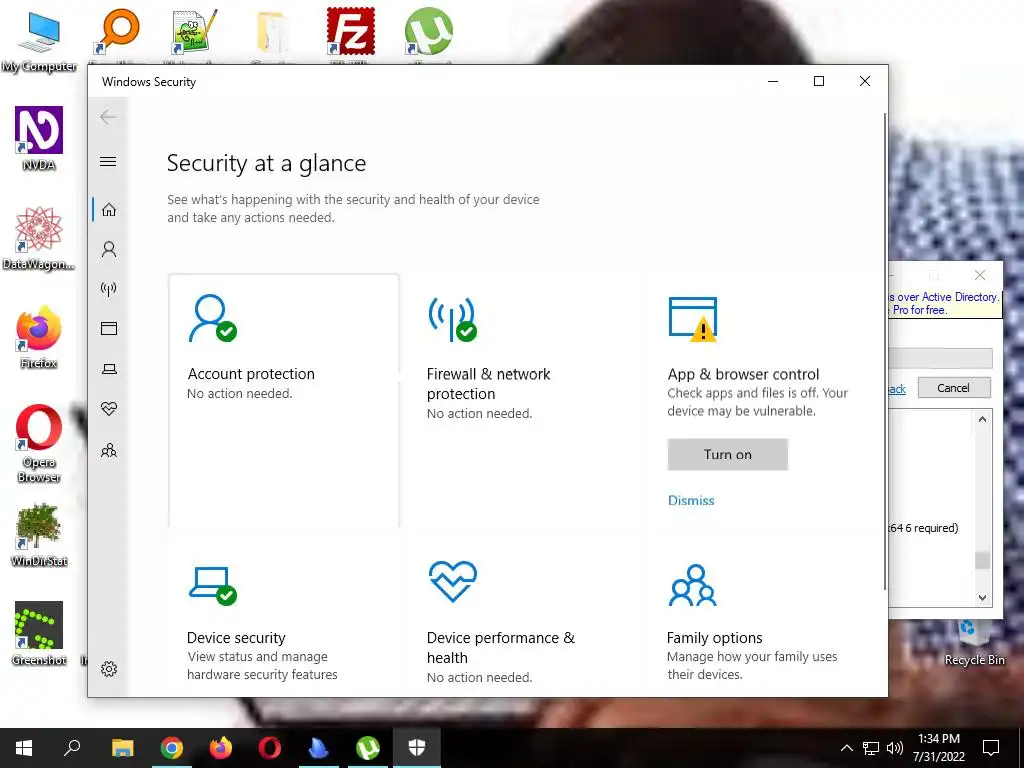
Task: Select the Opera Browser desktop shortcut
Action: coord(39,443)
